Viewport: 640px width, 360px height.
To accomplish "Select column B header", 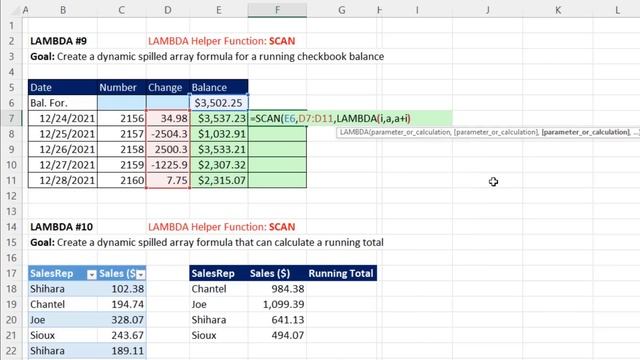I will click(x=63, y=10).
